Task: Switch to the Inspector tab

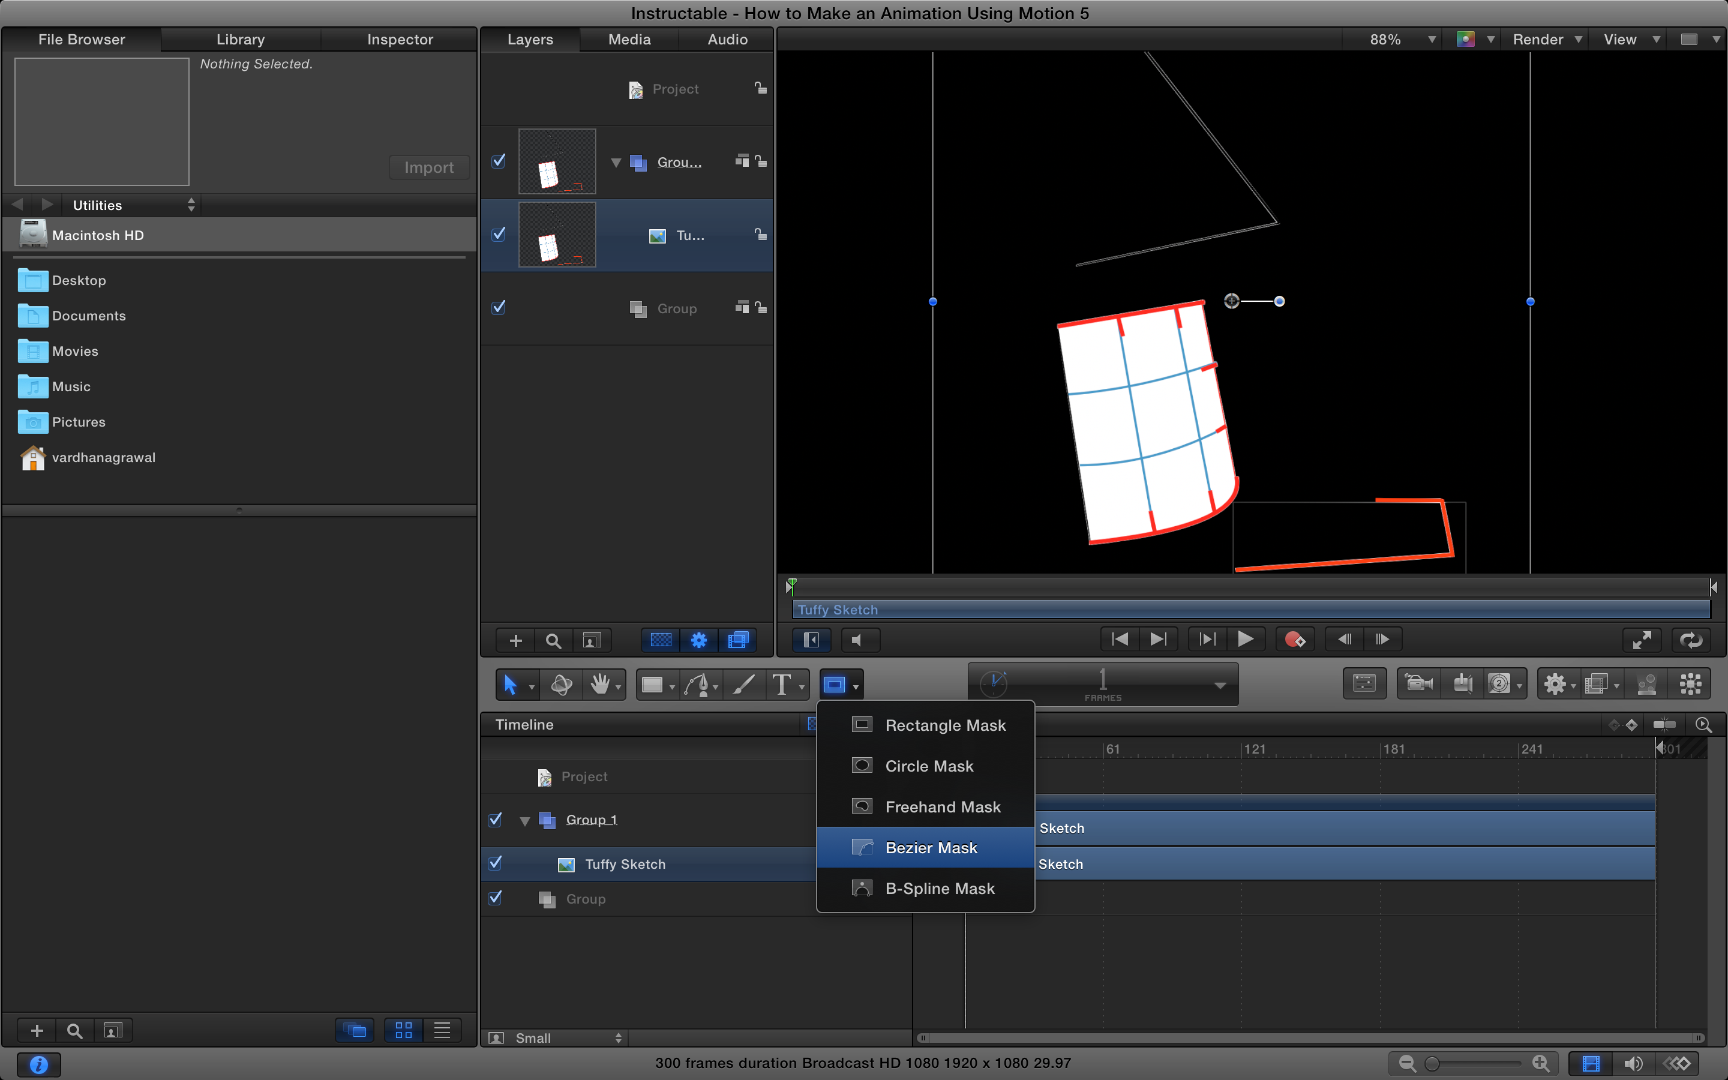Action: [400, 39]
